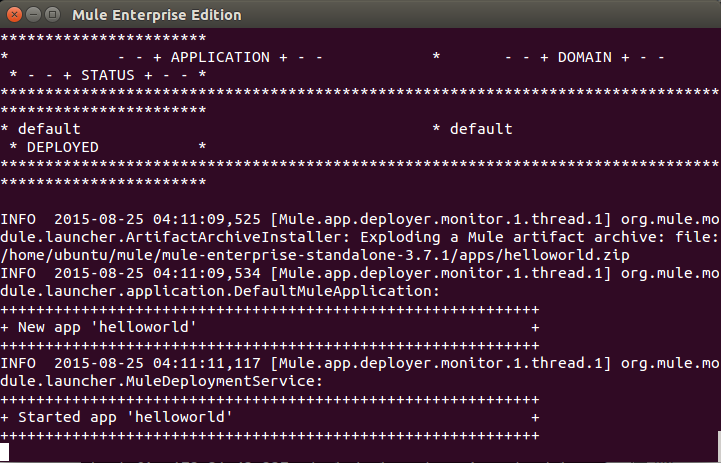Screen dimensions: 721x463
Task: Click the terminal scrollbar thumb at right edge
Action: point(719,446)
